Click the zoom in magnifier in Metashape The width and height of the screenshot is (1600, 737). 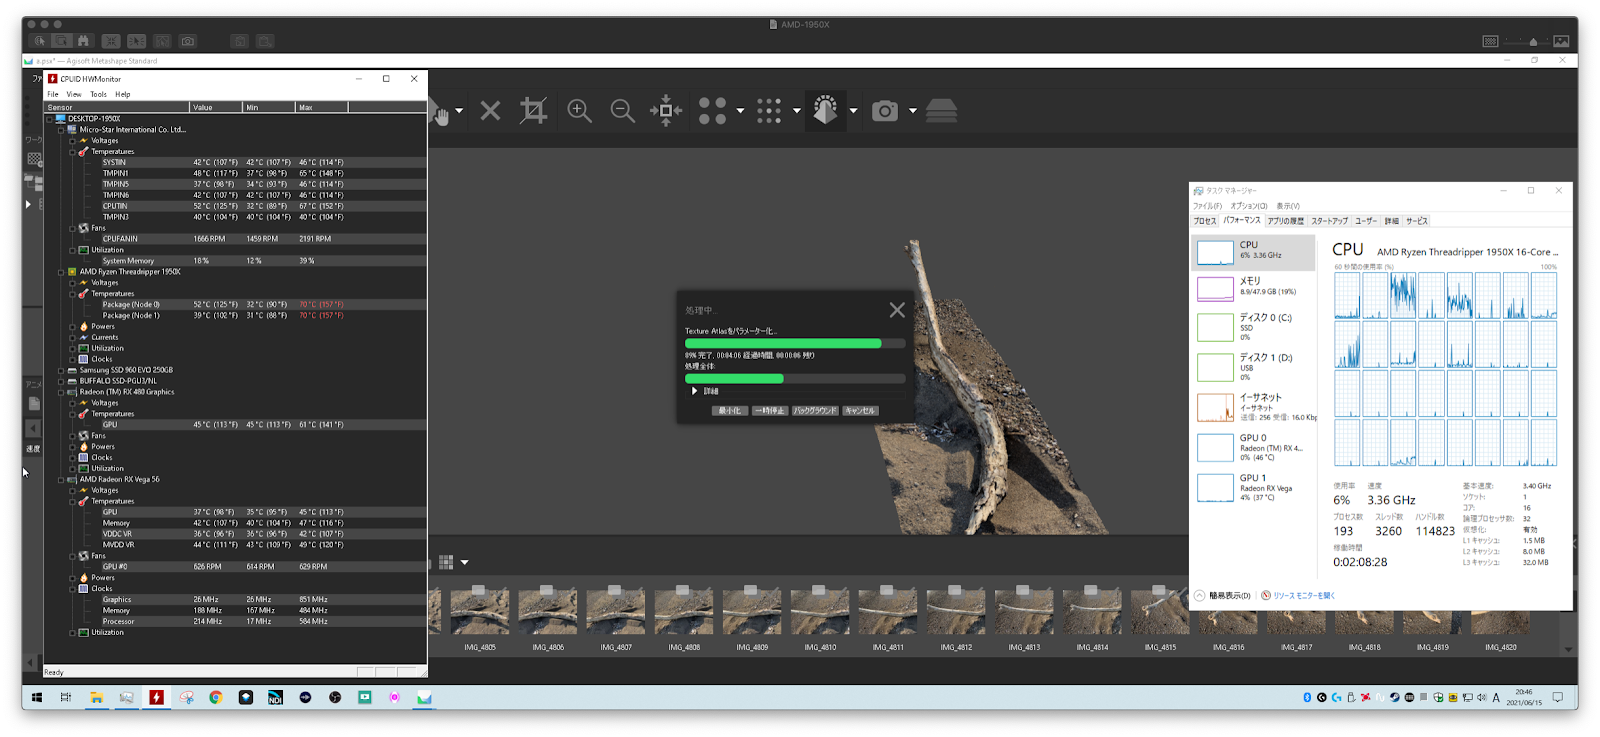pyautogui.click(x=579, y=111)
